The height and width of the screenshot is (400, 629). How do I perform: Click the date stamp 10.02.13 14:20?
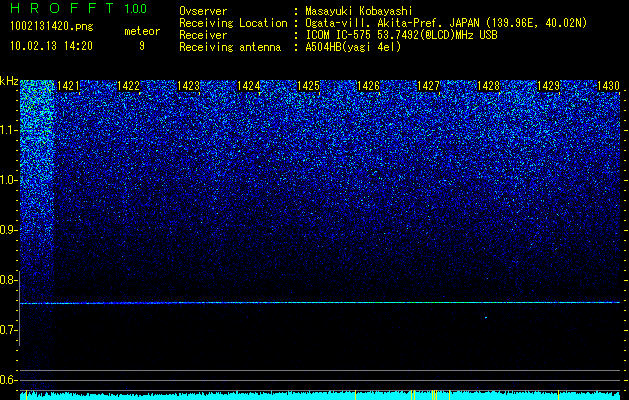point(51,46)
